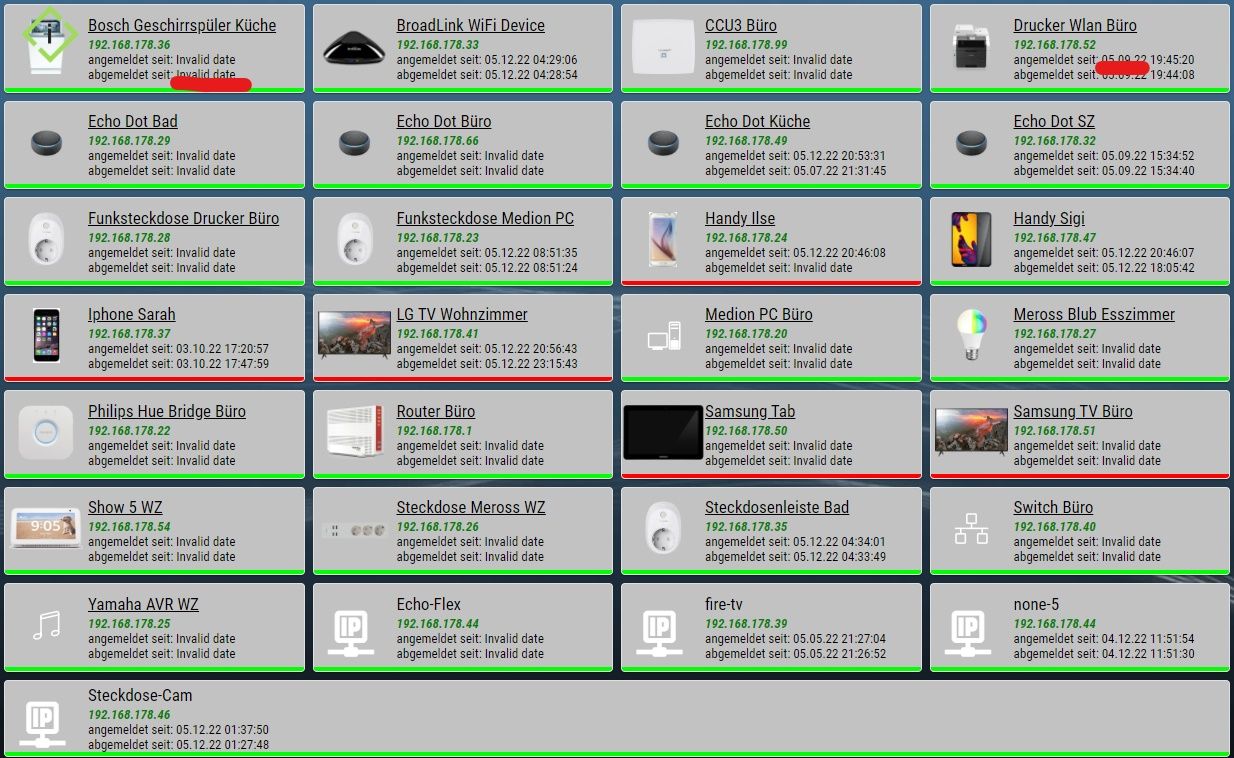Open the Router Büro link
This screenshot has height=758, width=1234.
(x=435, y=411)
